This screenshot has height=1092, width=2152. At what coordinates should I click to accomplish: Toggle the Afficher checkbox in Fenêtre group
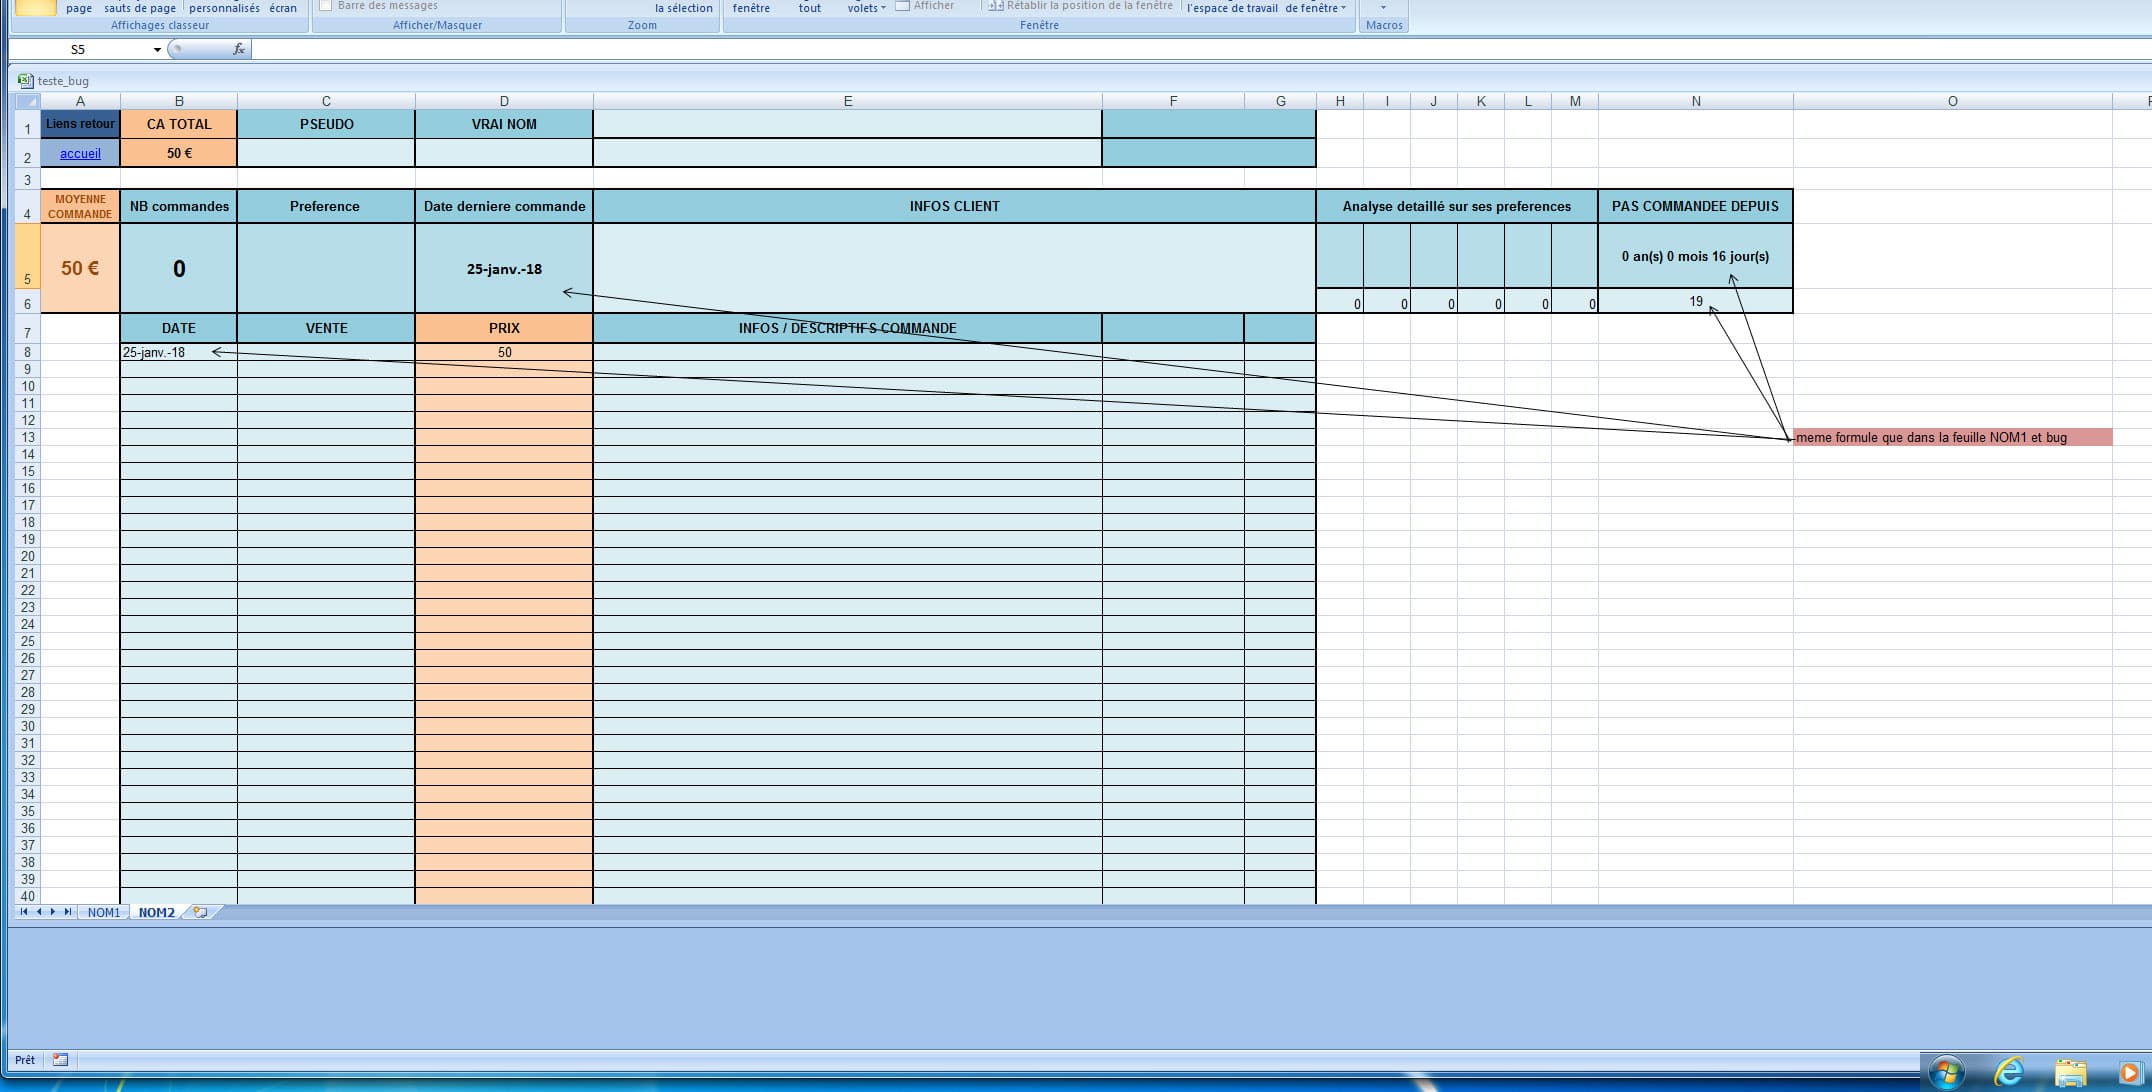point(902,6)
